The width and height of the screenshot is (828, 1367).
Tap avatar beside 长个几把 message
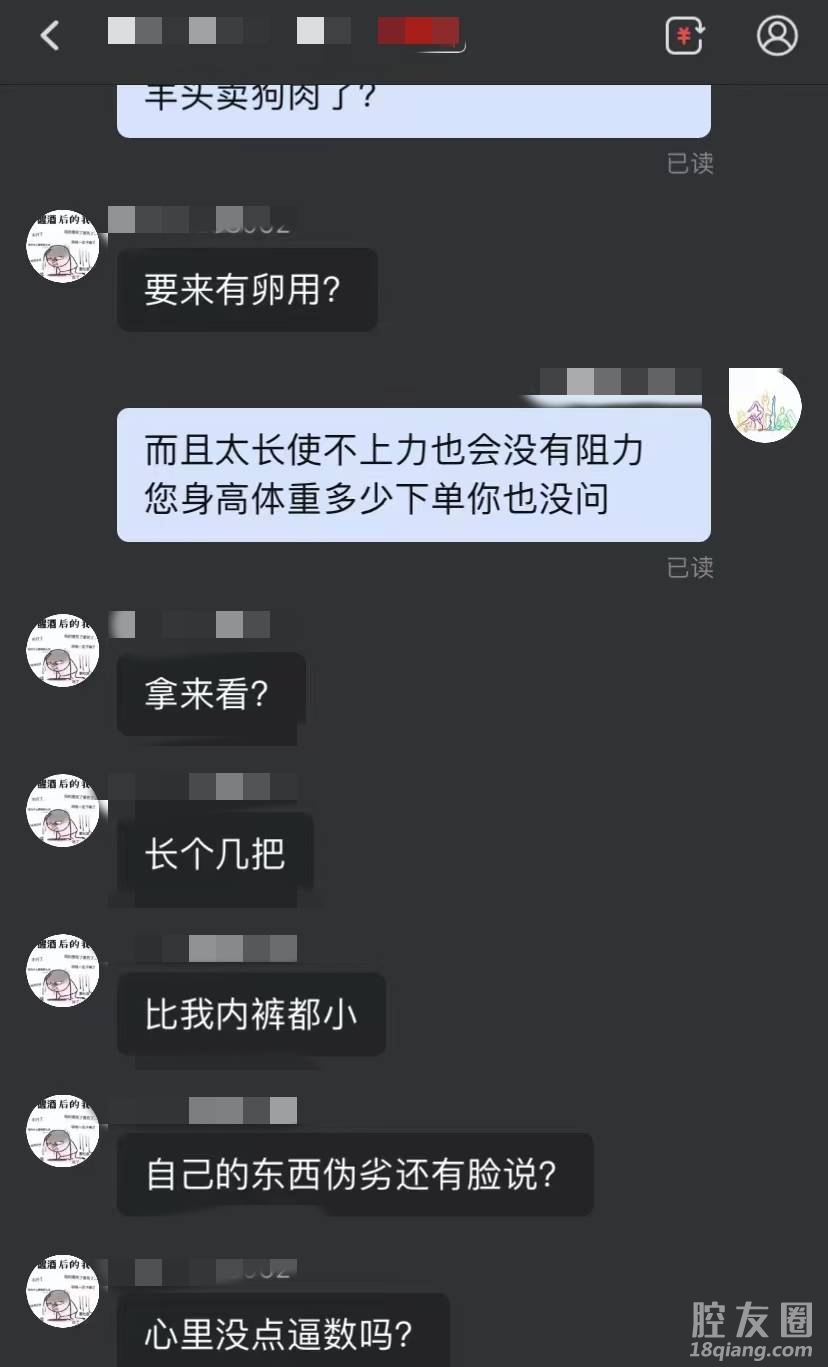tap(62, 810)
